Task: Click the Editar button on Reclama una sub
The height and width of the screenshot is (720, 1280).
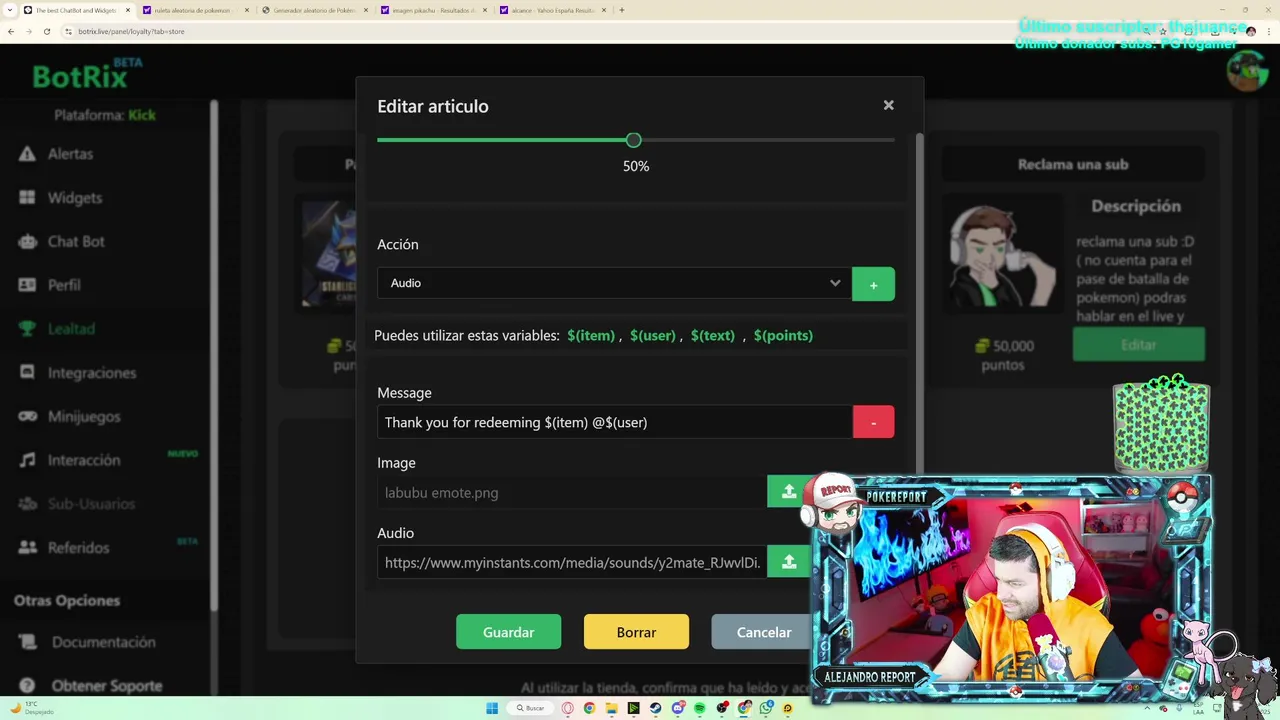Action: click(x=1138, y=345)
